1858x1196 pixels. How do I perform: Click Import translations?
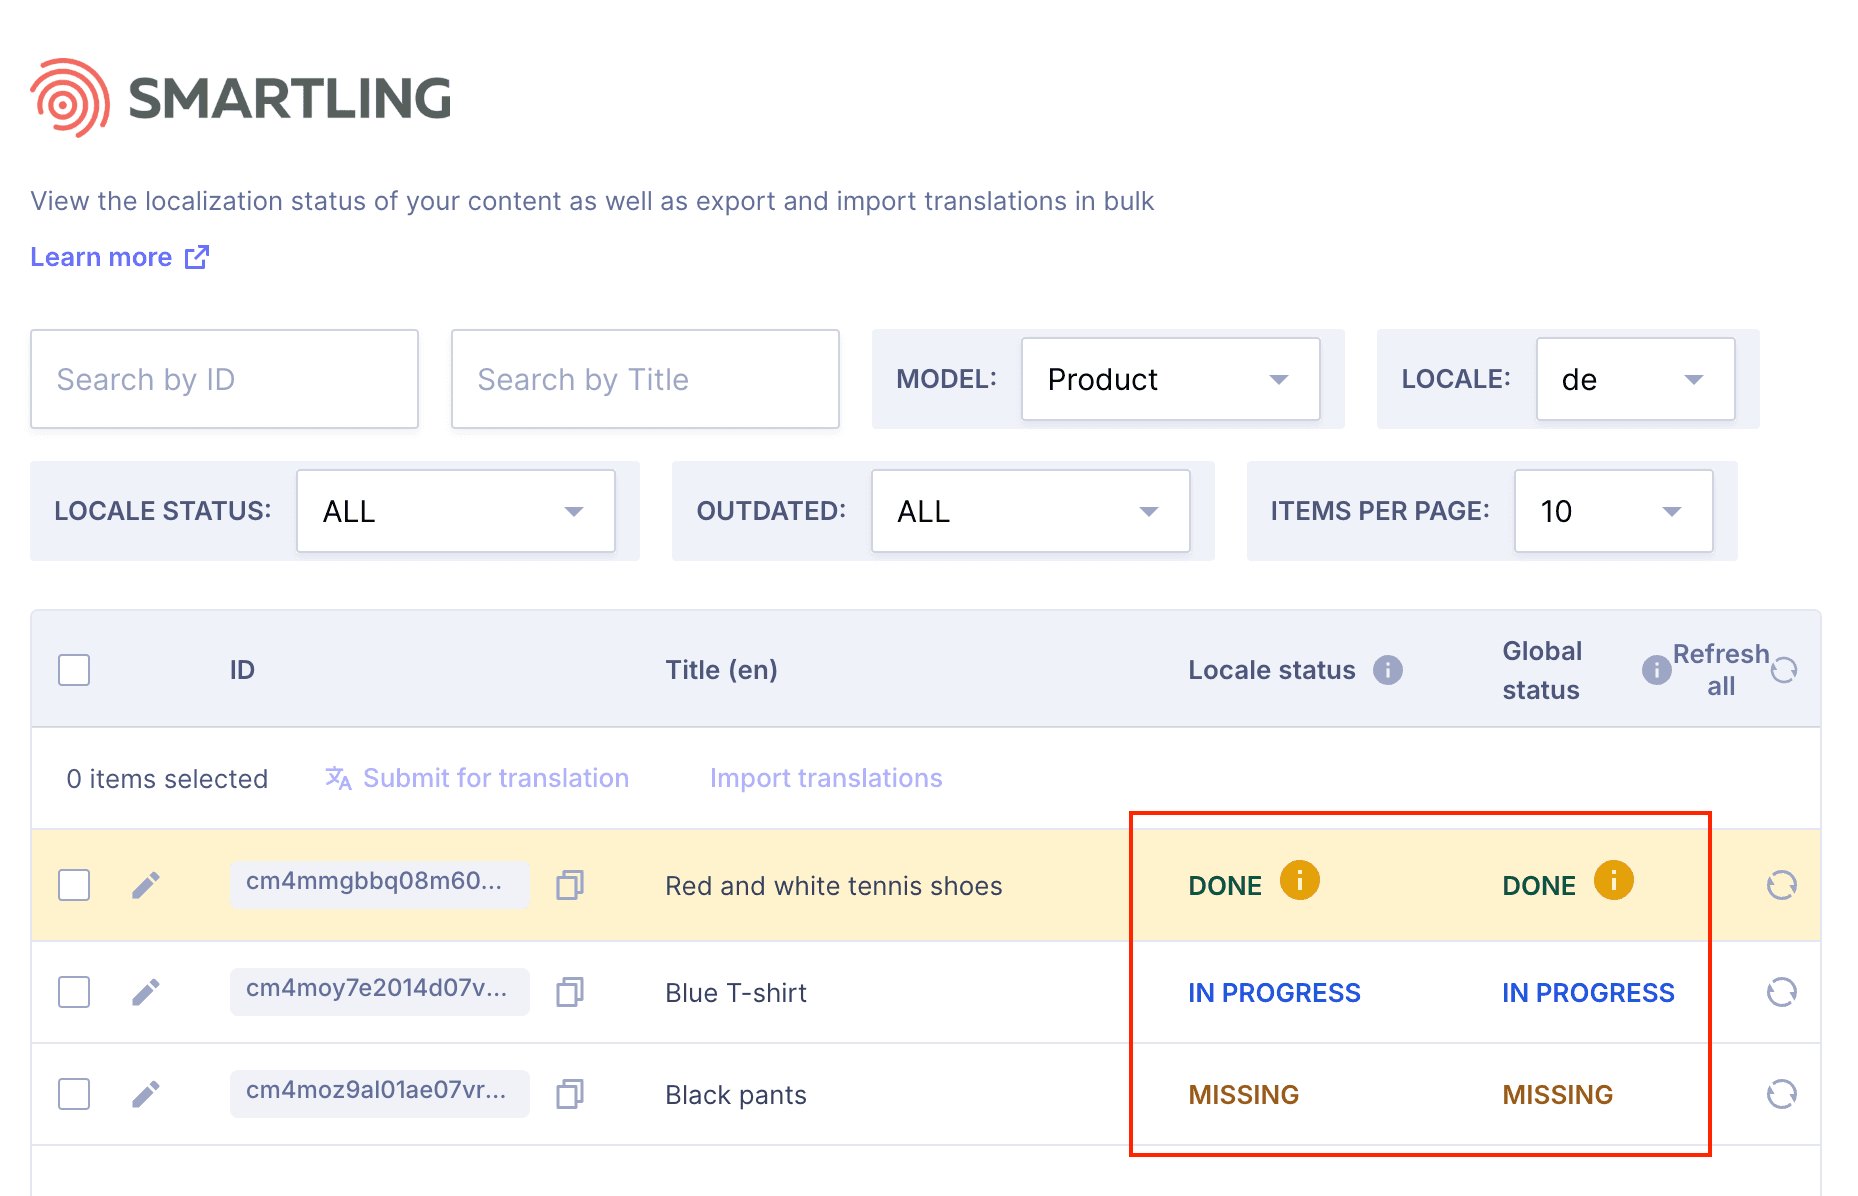(x=825, y=778)
